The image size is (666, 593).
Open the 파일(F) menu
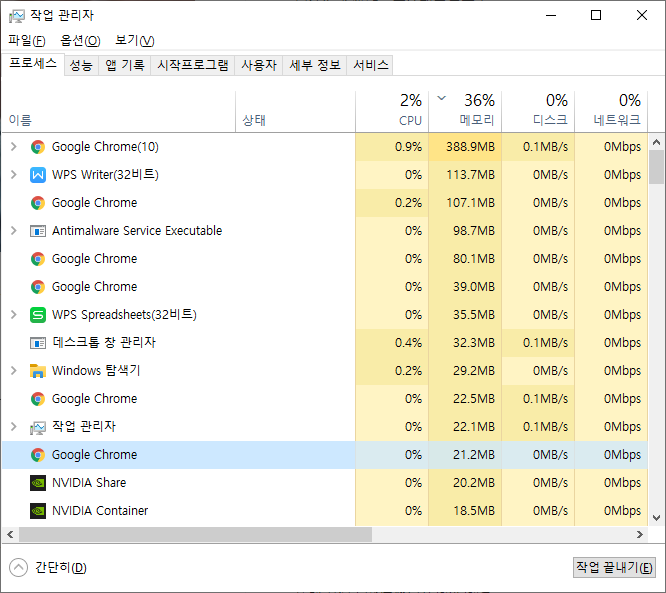pyautogui.click(x=27, y=41)
